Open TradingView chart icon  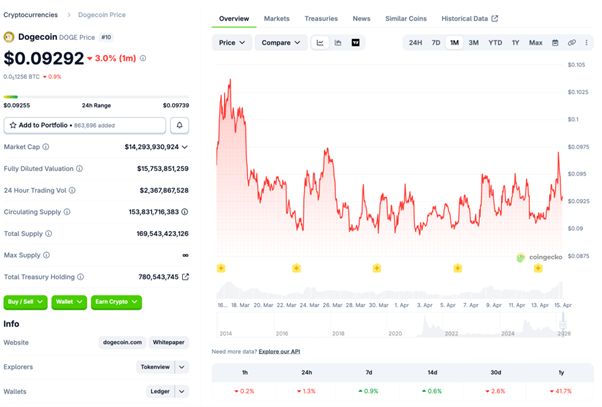click(356, 43)
